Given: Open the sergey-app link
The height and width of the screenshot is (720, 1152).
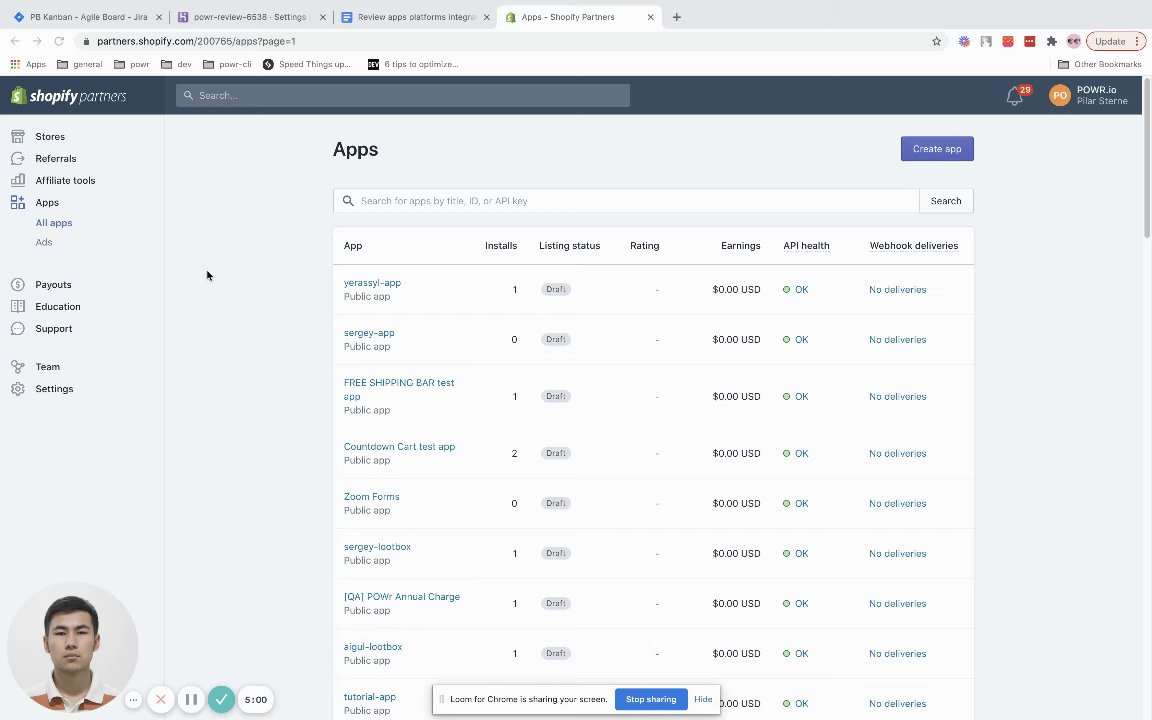Looking at the screenshot, I should point(369,333).
